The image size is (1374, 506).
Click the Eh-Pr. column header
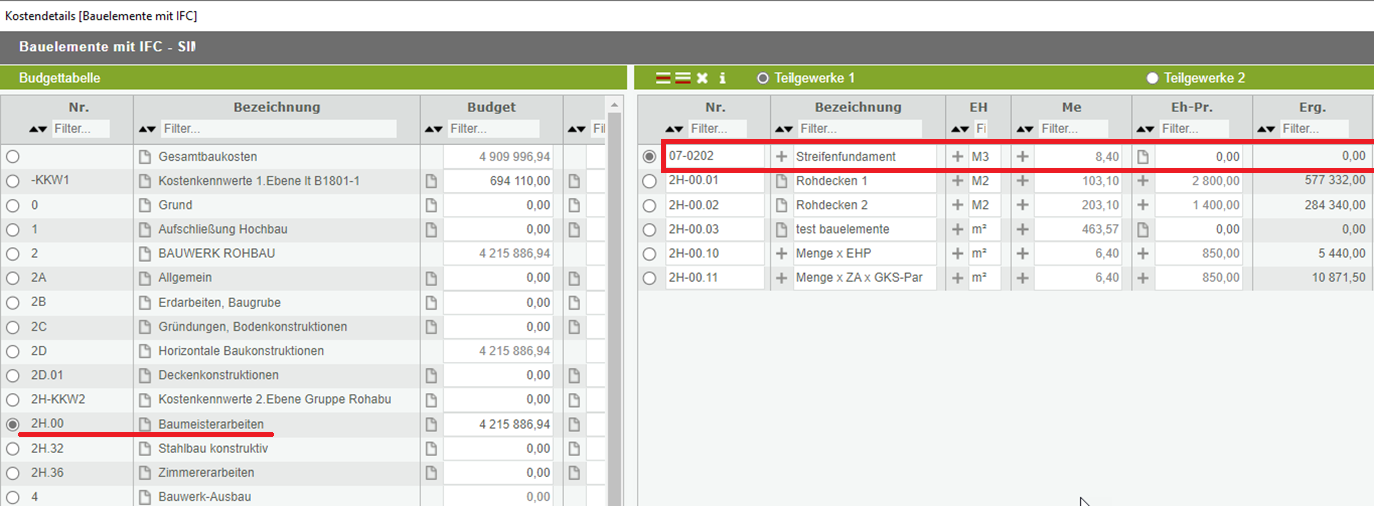pos(1192,107)
